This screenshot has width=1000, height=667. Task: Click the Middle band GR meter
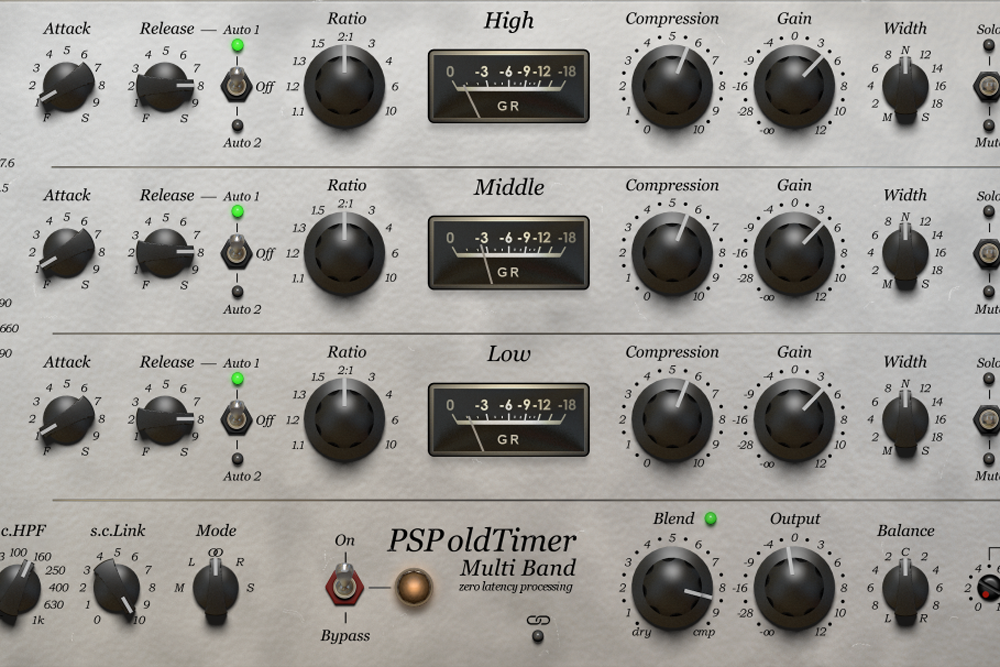pyautogui.click(x=508, y=253)
